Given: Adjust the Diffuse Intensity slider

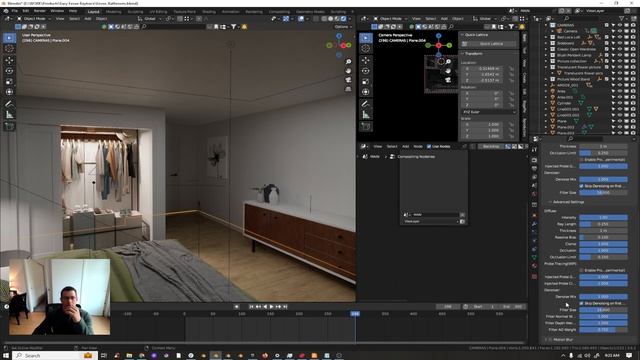Looking at the screenshot, I should tap(603, 218).
